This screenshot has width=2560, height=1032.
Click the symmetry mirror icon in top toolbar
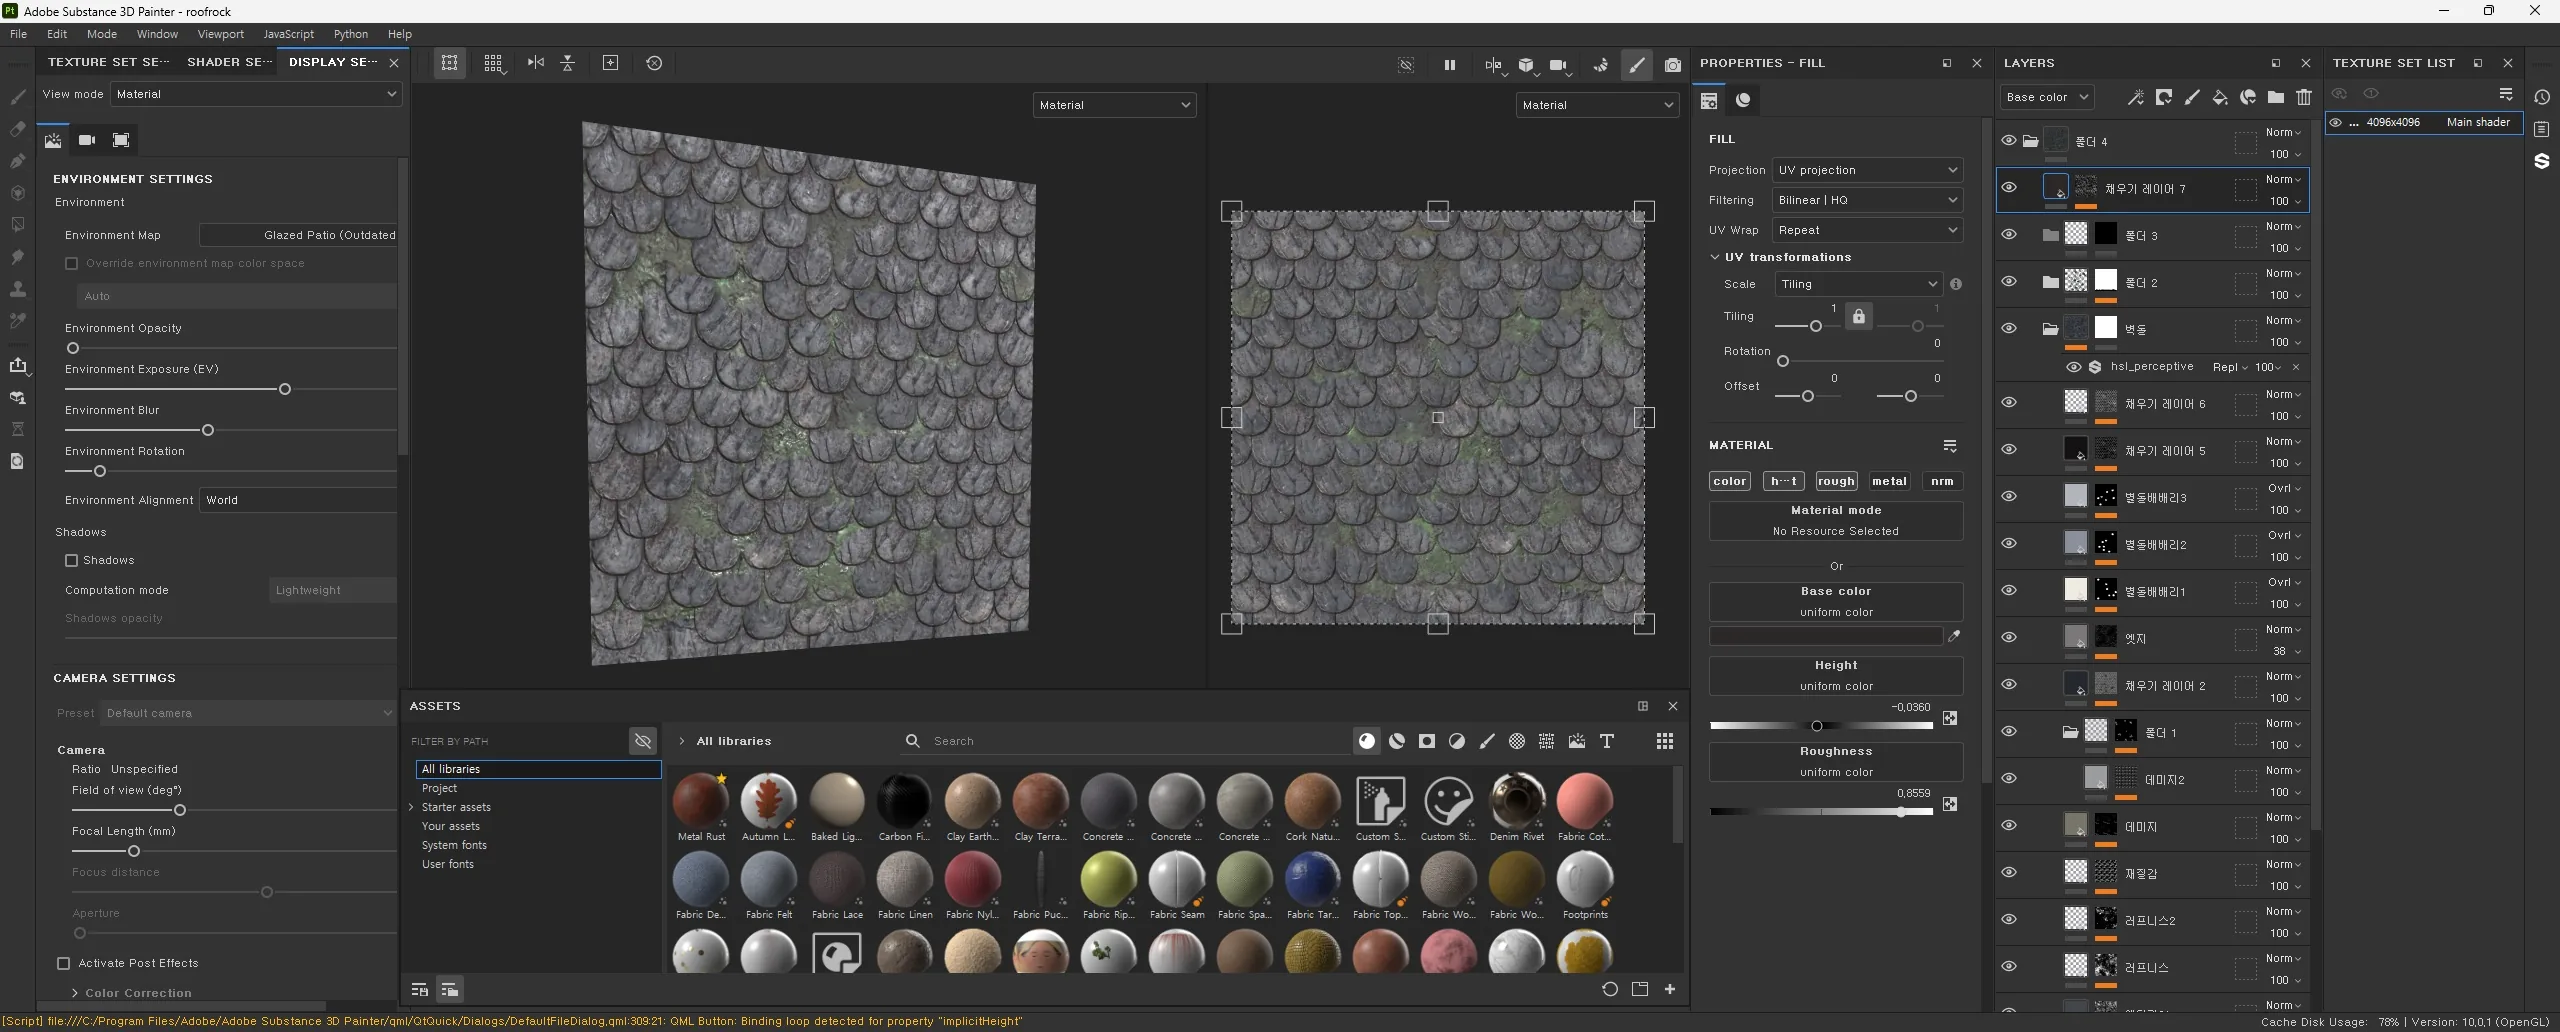pyautogui.click(x=536, y=63)
